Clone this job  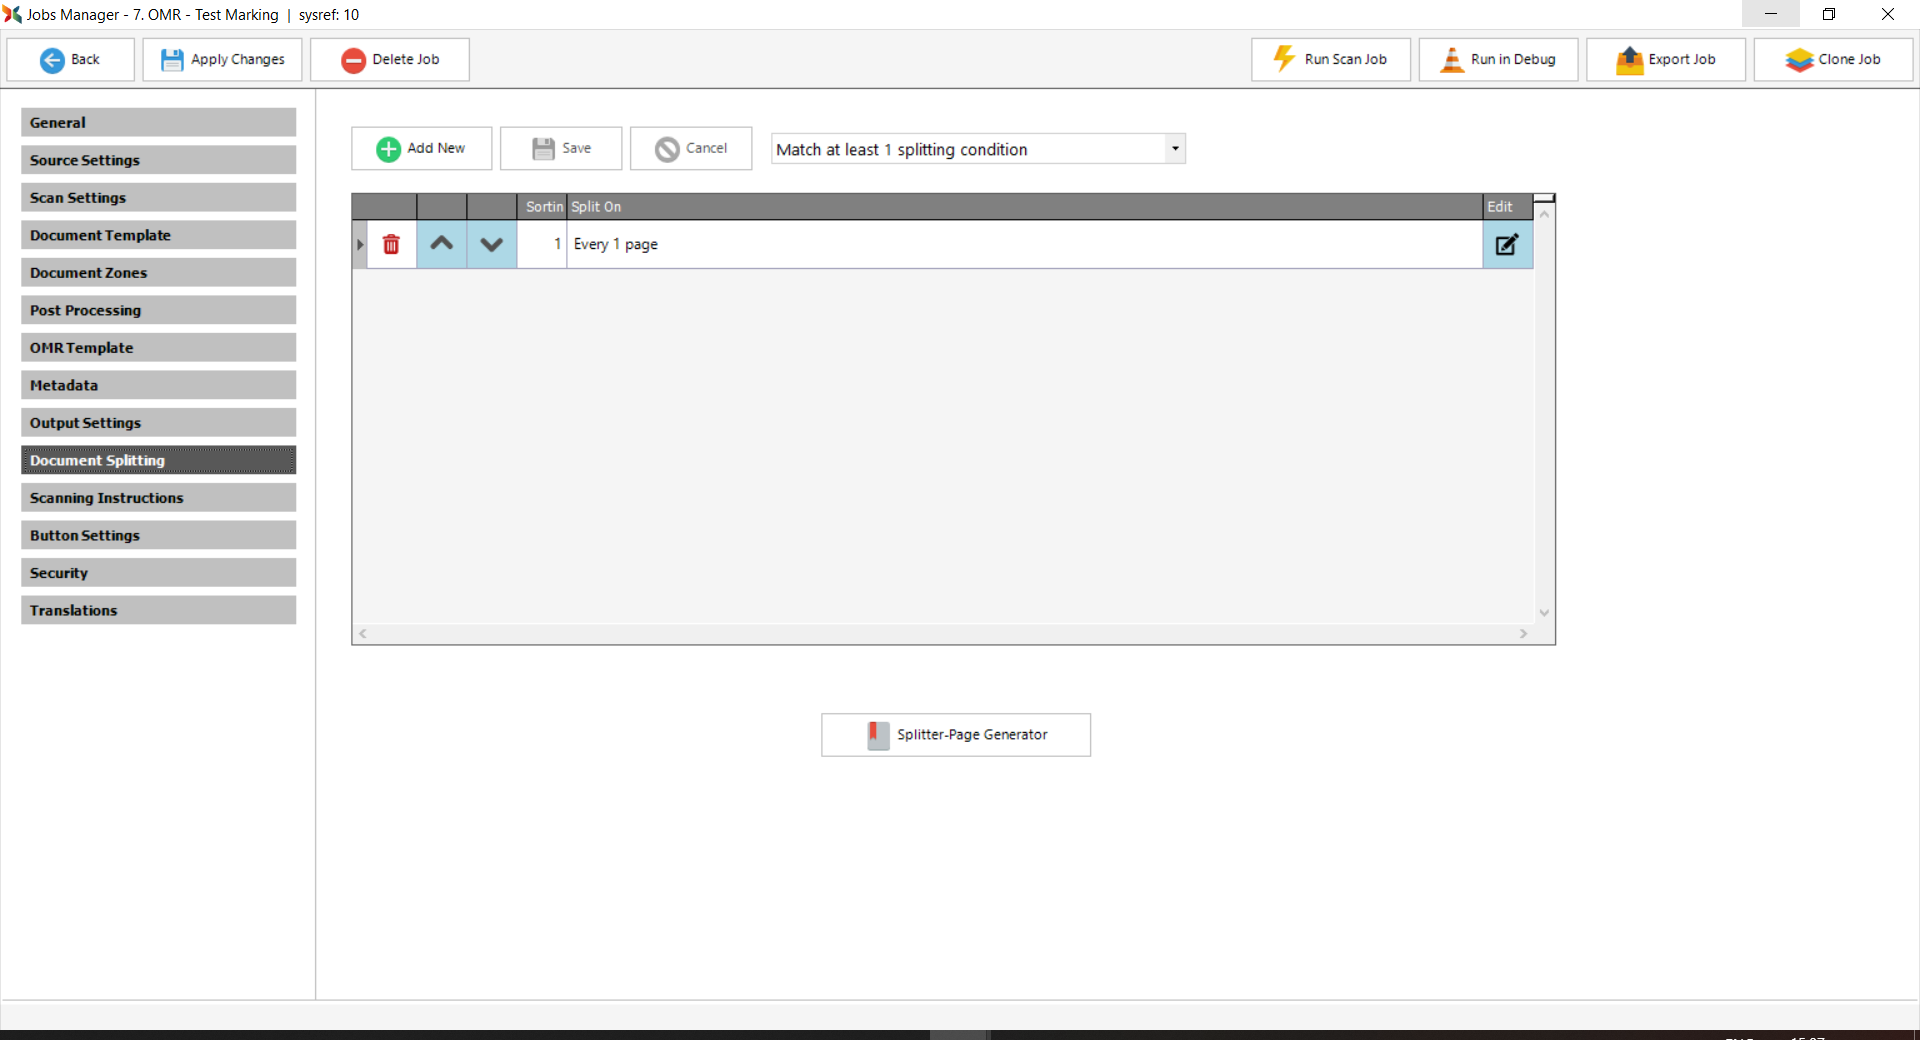[x=1832, y=60]
